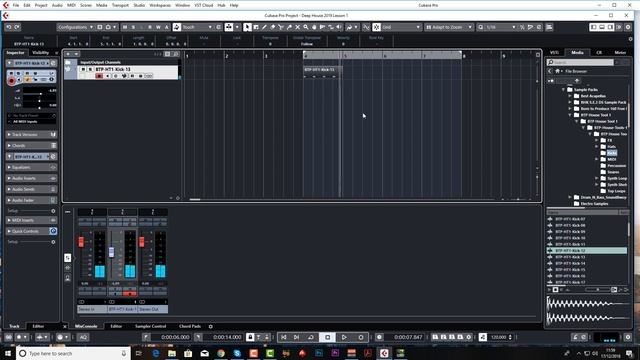Open the Touch automation mode dropdown
Image resolution: width=640 pixels, height=360 pixels.
pyautogui.click(x=197, y=27)
